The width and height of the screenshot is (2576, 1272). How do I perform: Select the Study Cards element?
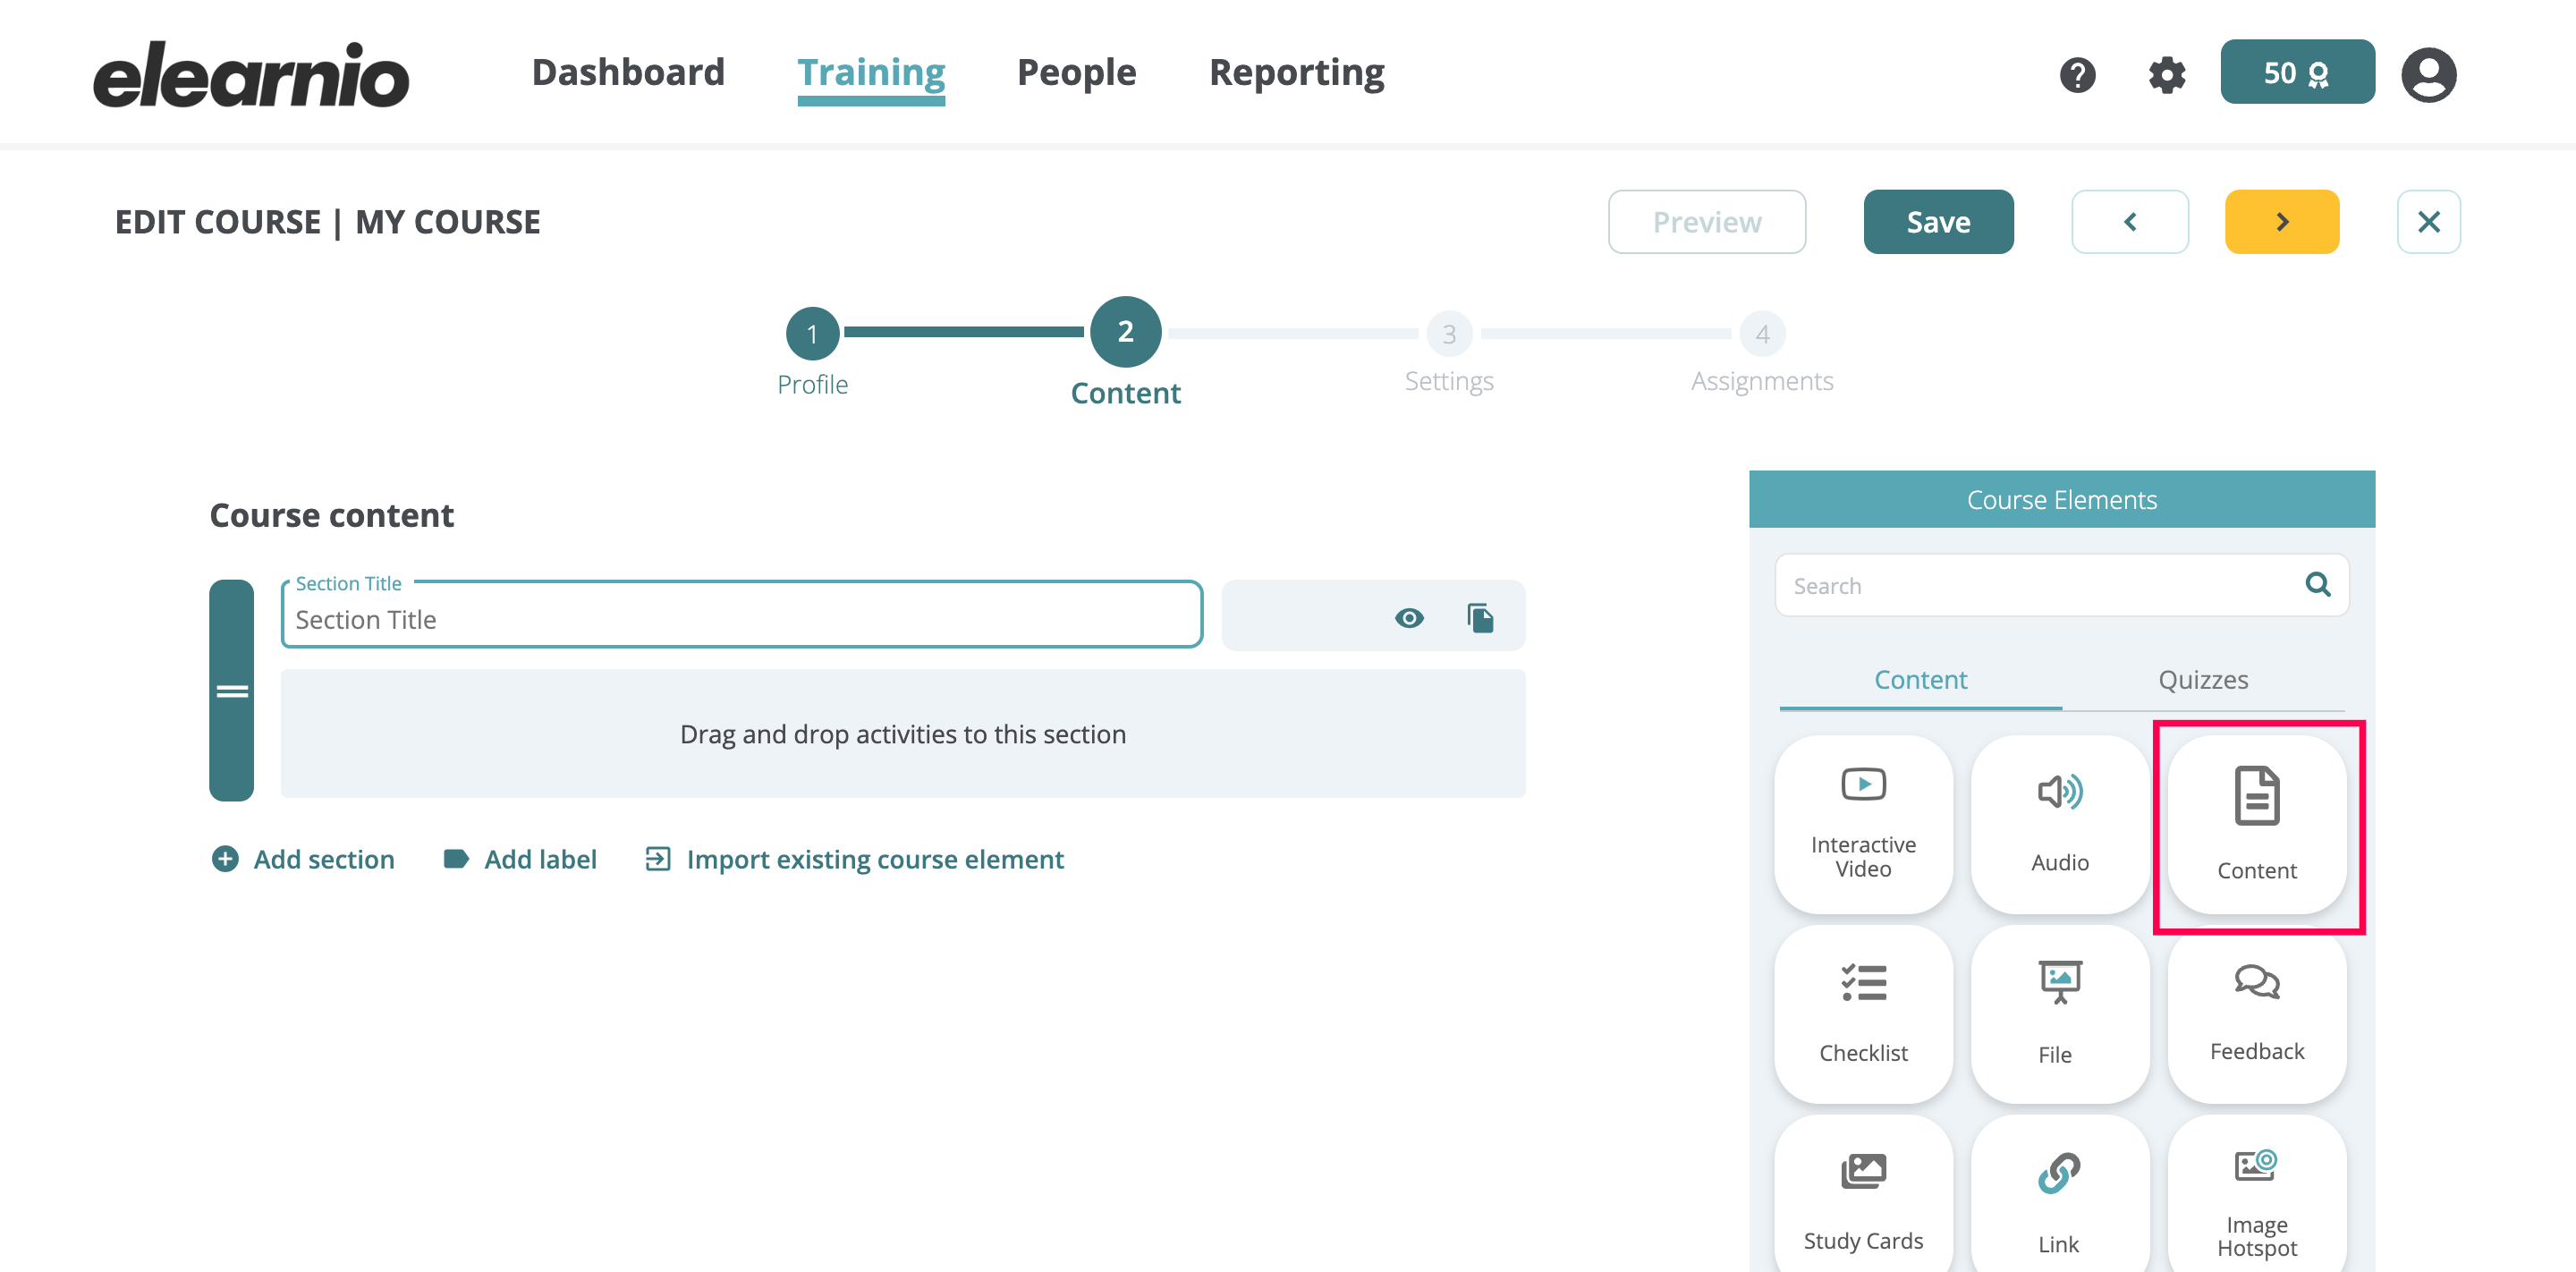click(1862, 1195)
